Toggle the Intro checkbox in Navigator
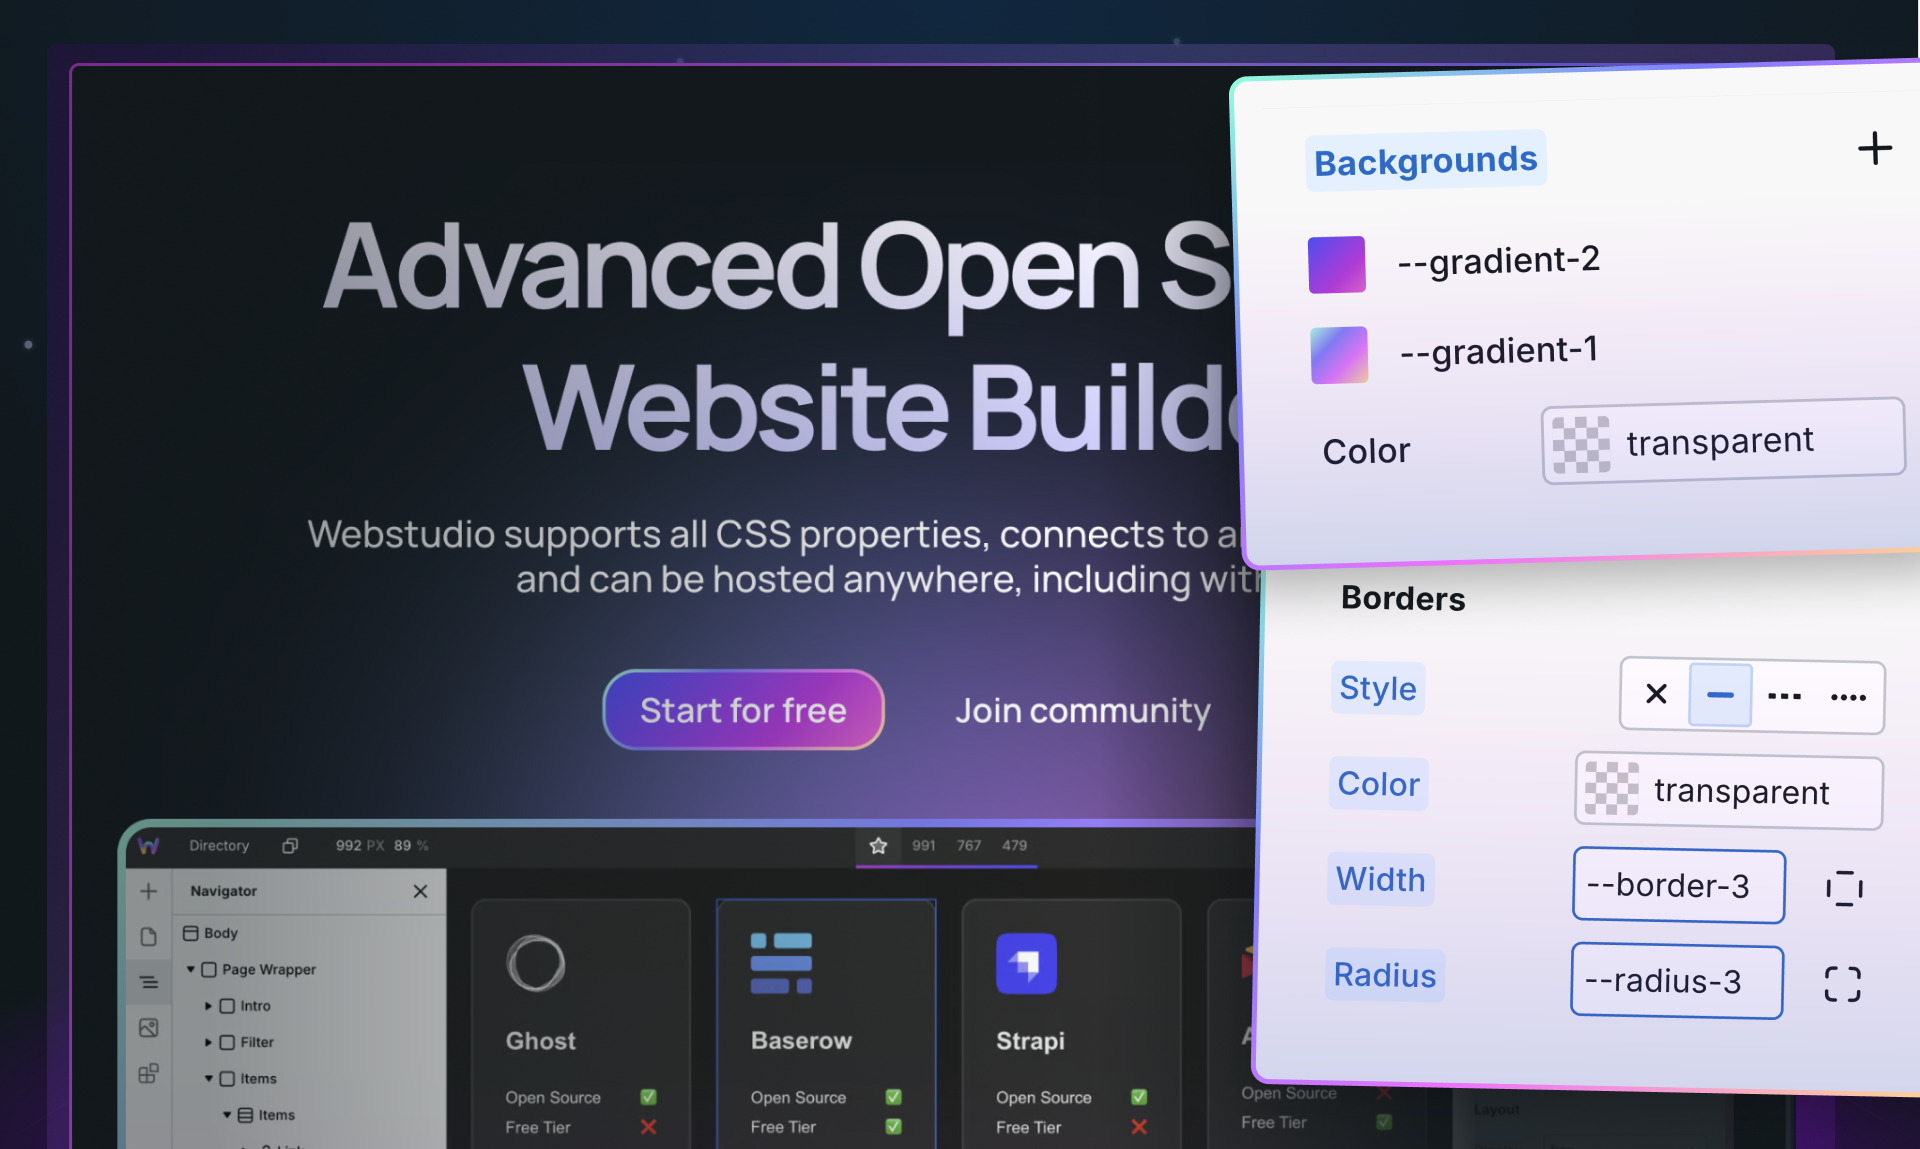Image resolution: width=1920 pixels, height=1149 pixels. pos(228,1006)
